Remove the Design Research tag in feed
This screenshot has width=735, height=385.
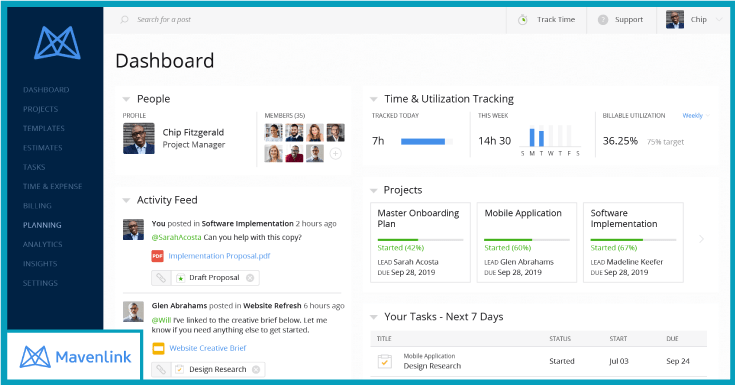[256, 370]
